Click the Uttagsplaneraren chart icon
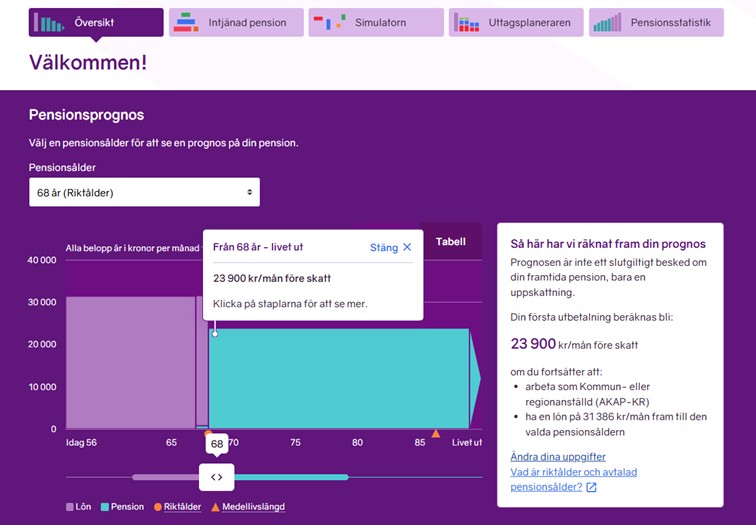The width and height of the screenshot is (756, 525). tap(467, 22)
